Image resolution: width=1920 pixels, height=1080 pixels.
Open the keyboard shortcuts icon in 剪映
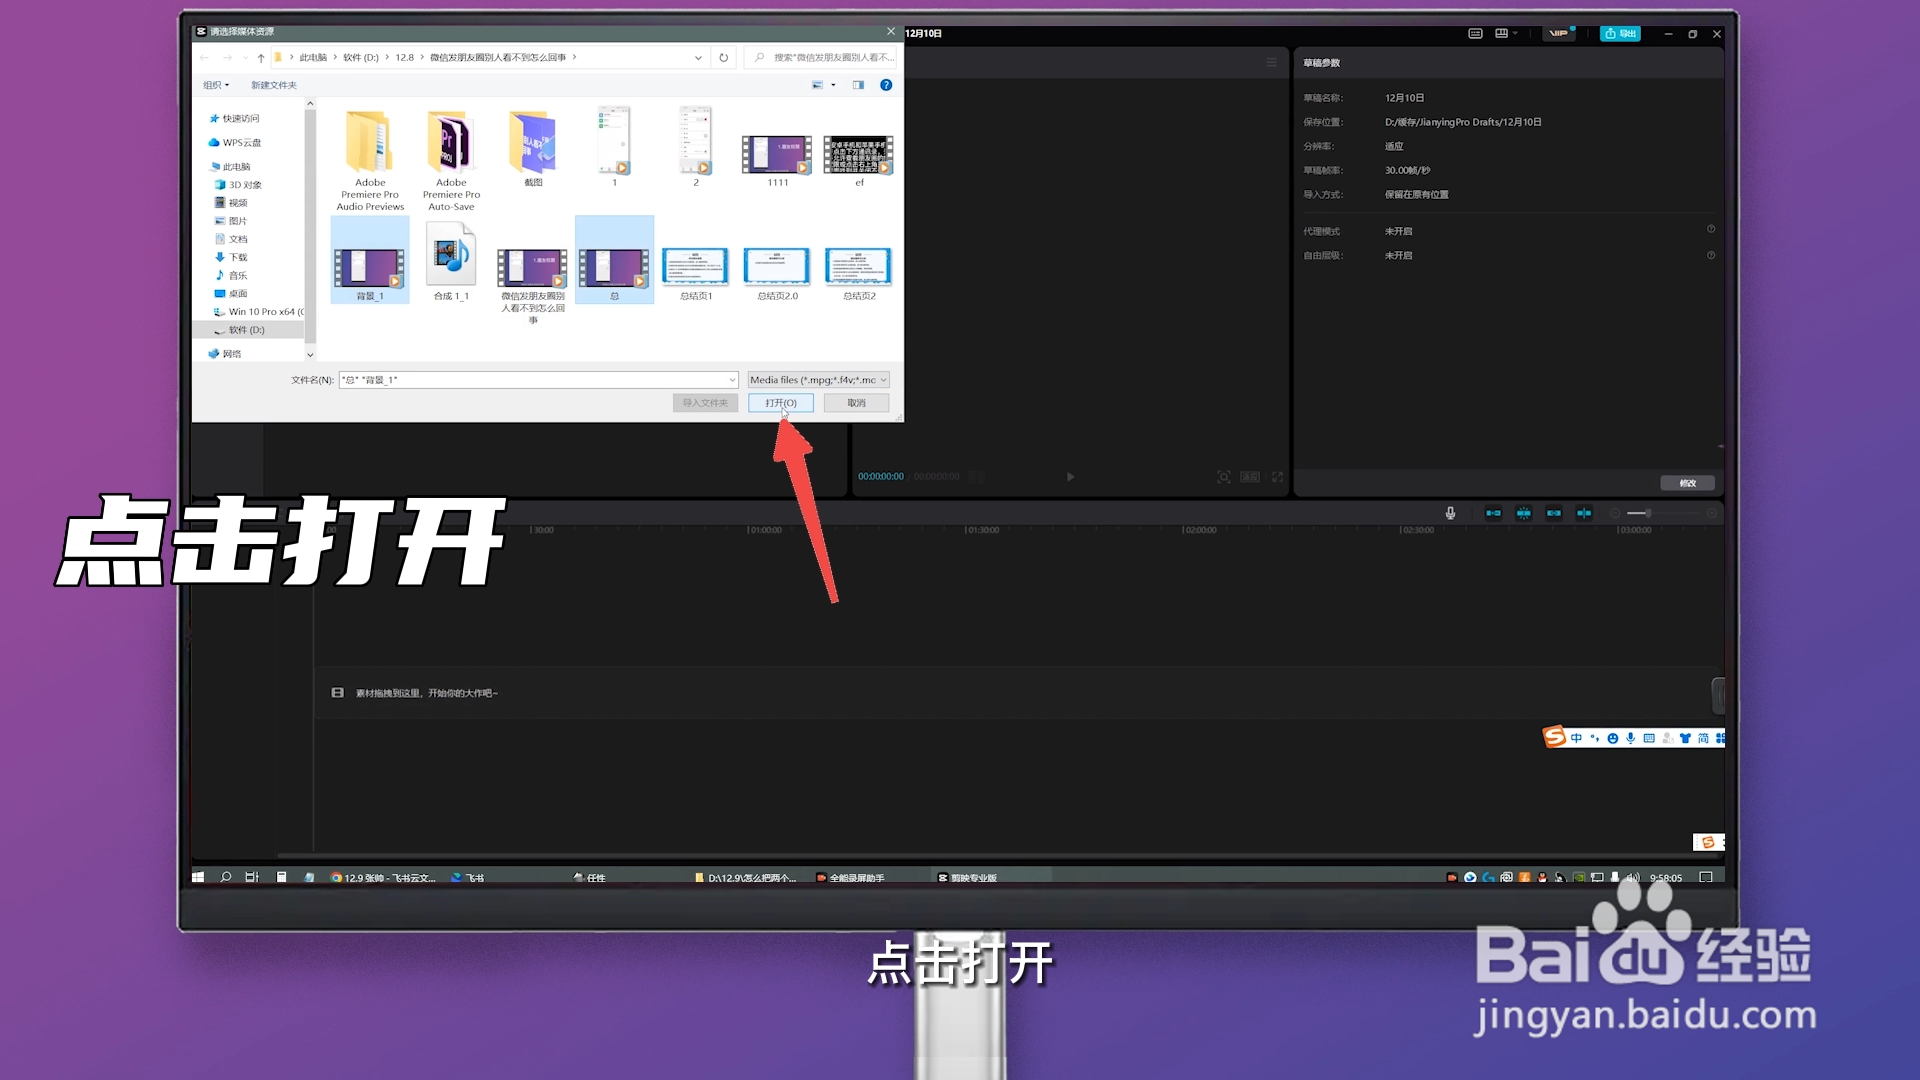[x=1475, y=33]
